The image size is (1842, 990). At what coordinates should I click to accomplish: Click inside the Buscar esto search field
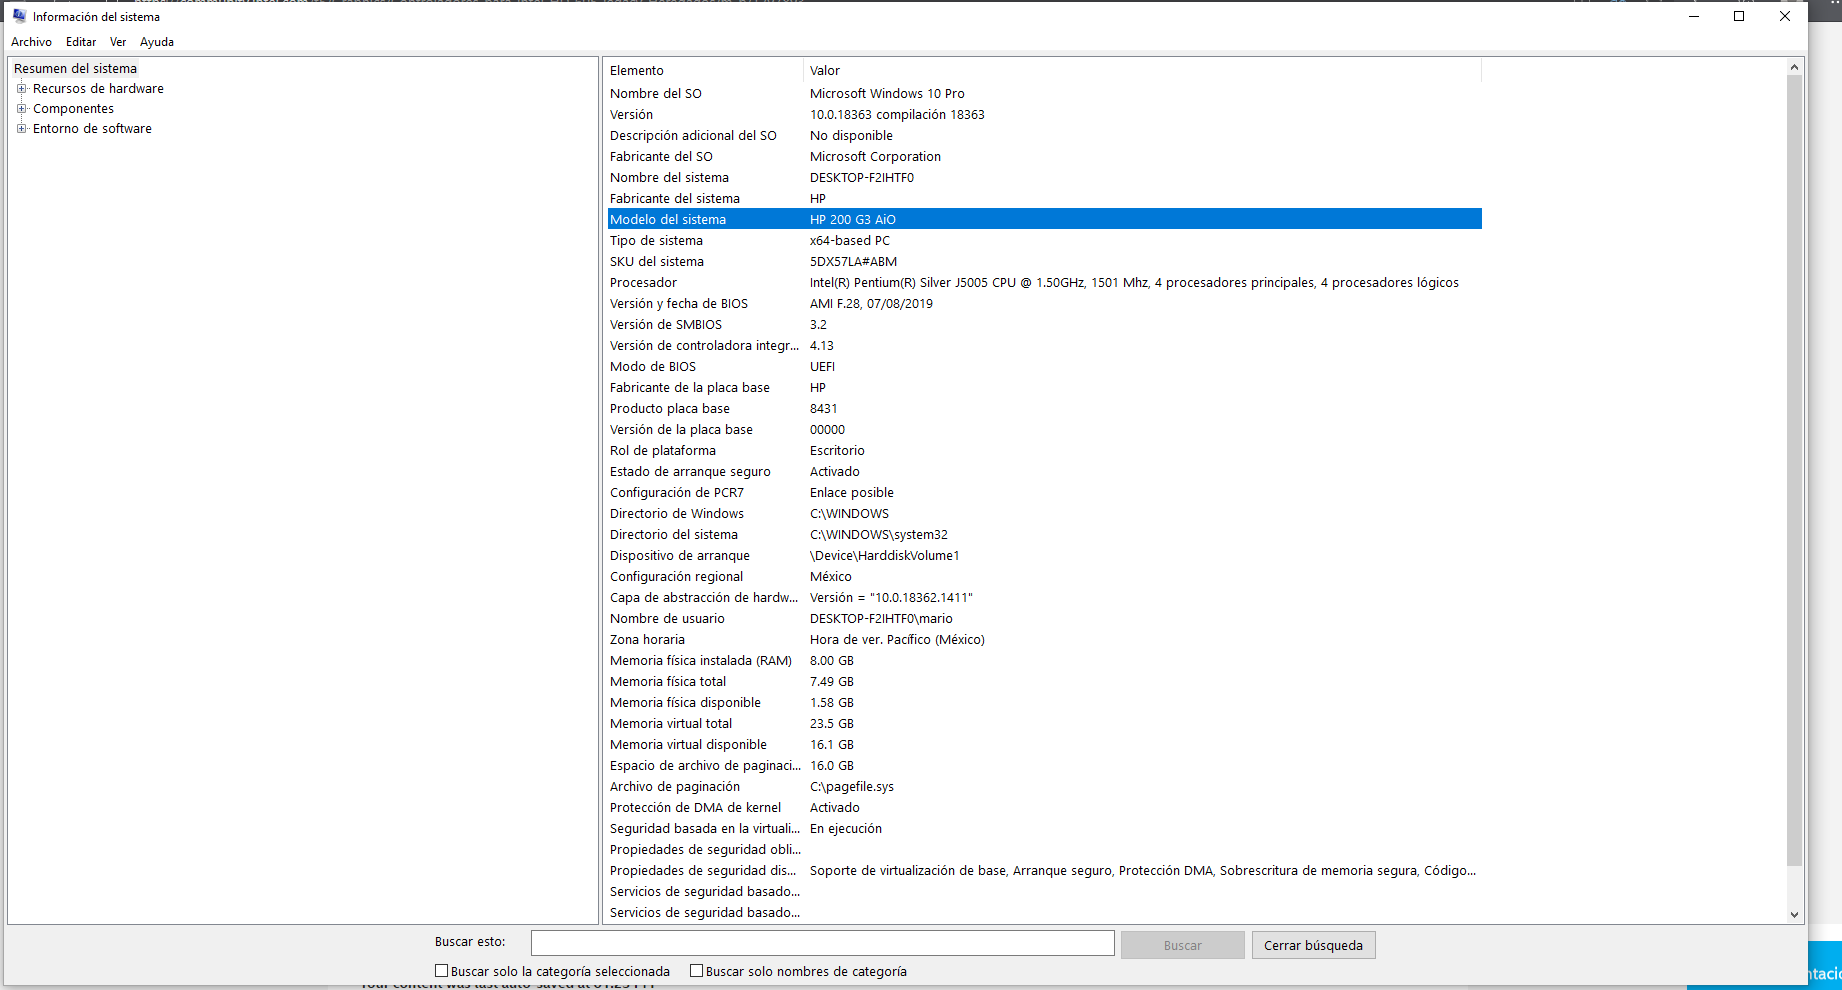(x=822, y=942)
